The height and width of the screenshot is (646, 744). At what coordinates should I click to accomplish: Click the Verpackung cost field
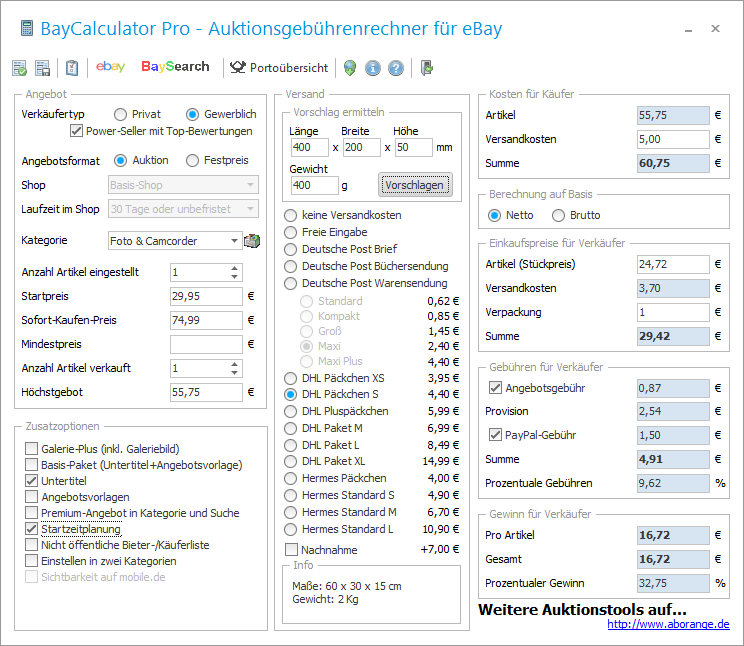pos(673,312)
